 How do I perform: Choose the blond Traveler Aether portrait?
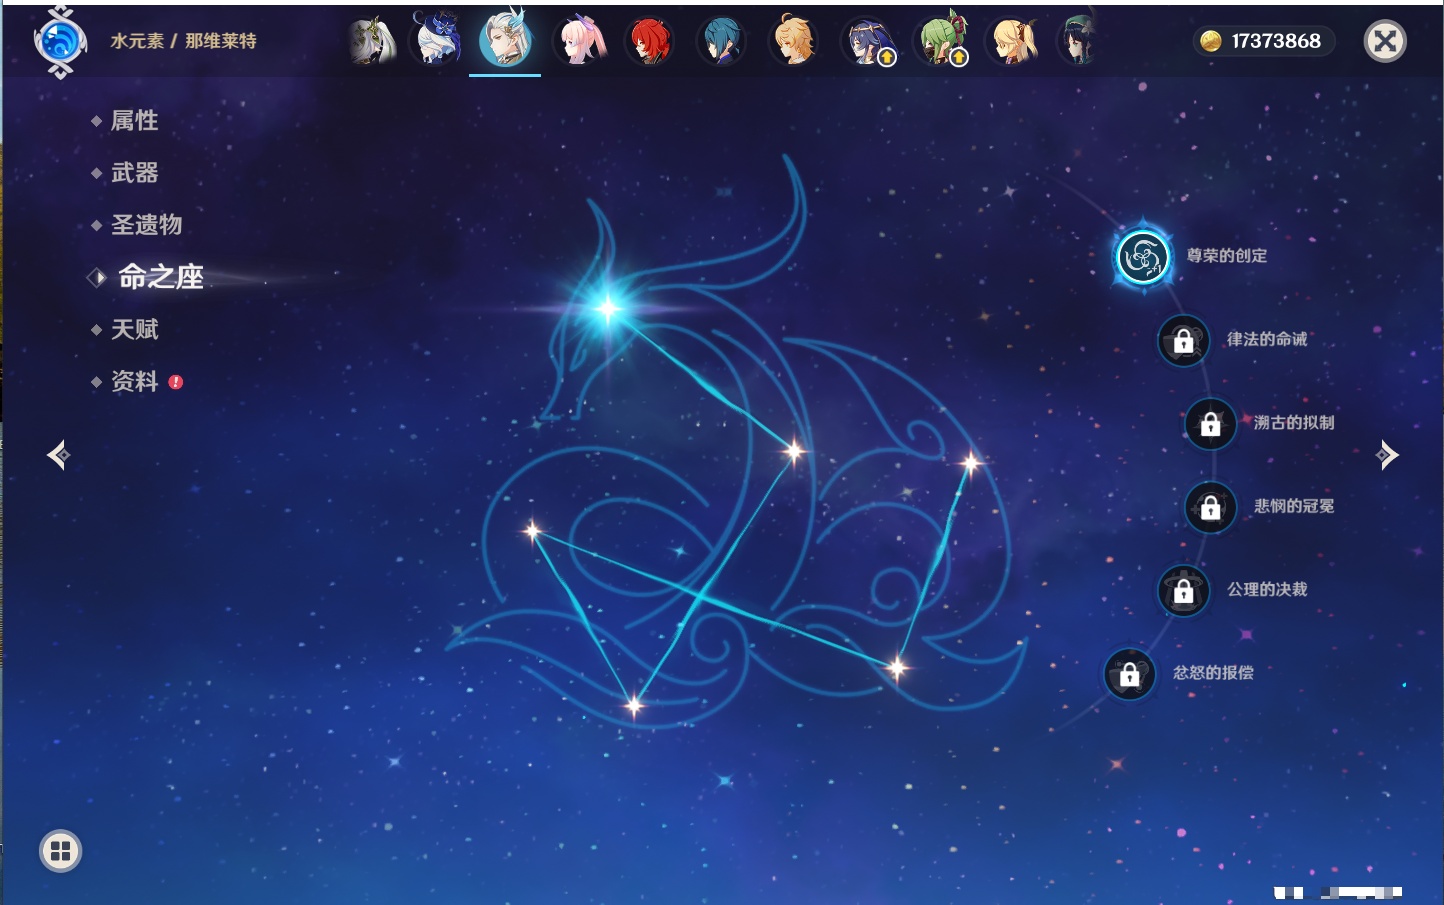(794, 41)
